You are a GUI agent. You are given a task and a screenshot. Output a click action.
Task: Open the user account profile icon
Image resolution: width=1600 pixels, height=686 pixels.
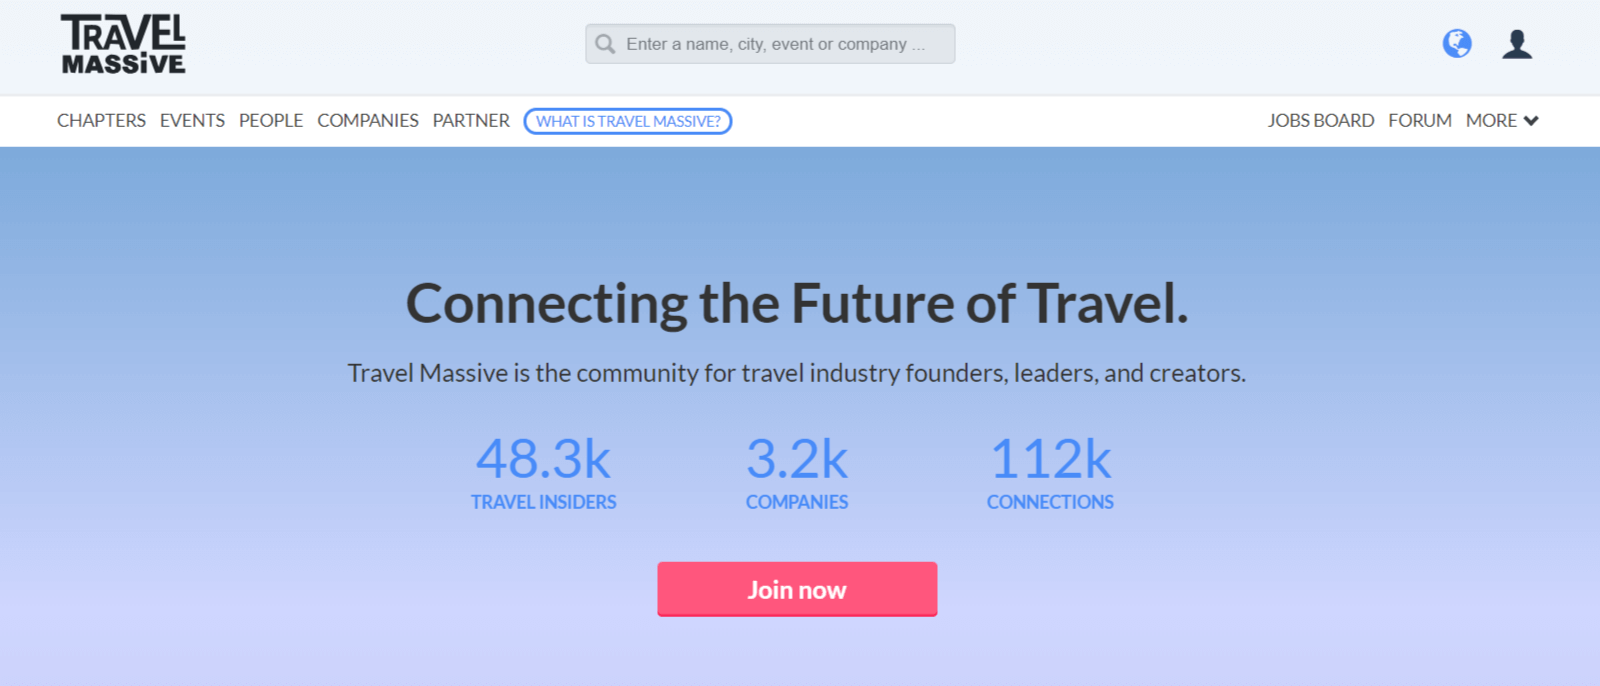(1517, 44)
